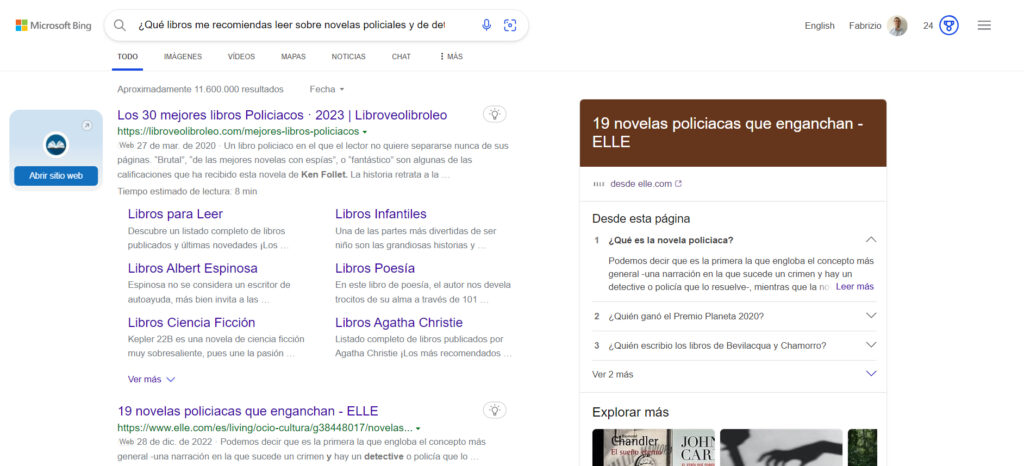Open the Chandler book cover thumbnail
The image size is (1024, 466).
pos(651,447)
